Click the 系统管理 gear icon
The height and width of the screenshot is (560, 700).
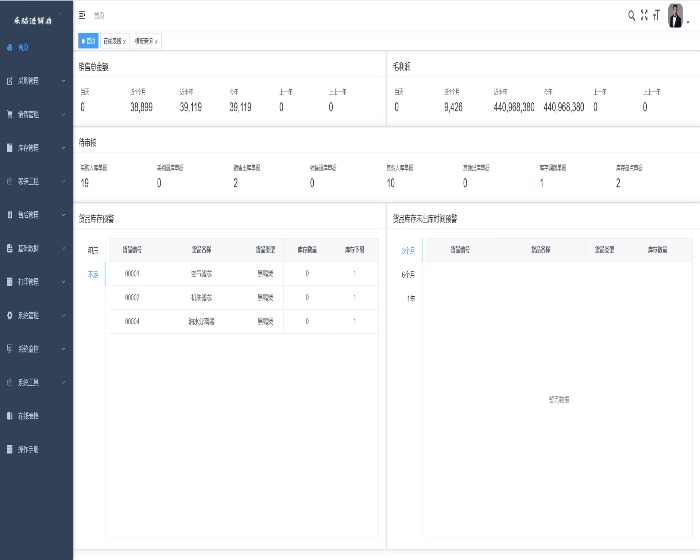click(10, 315)
